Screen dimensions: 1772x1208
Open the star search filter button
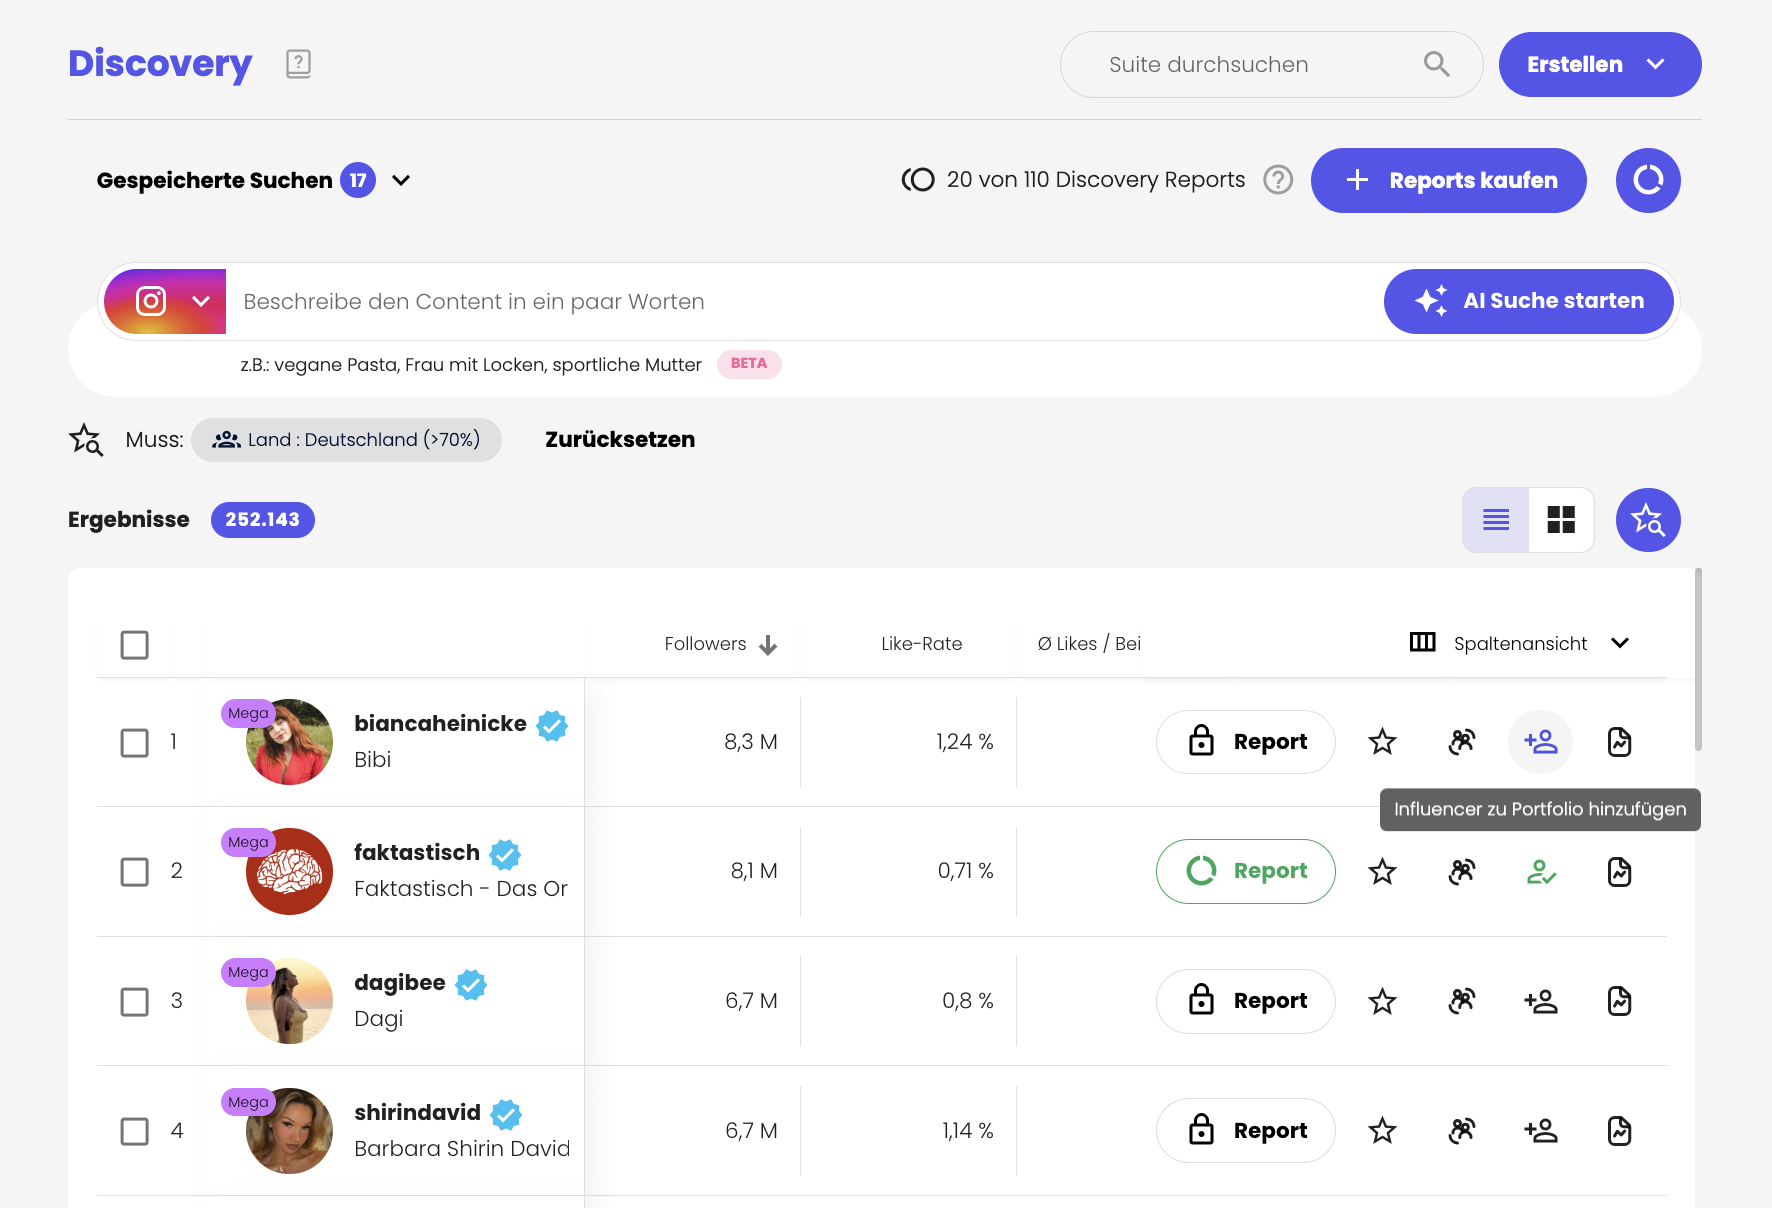tap(1647, 520)
